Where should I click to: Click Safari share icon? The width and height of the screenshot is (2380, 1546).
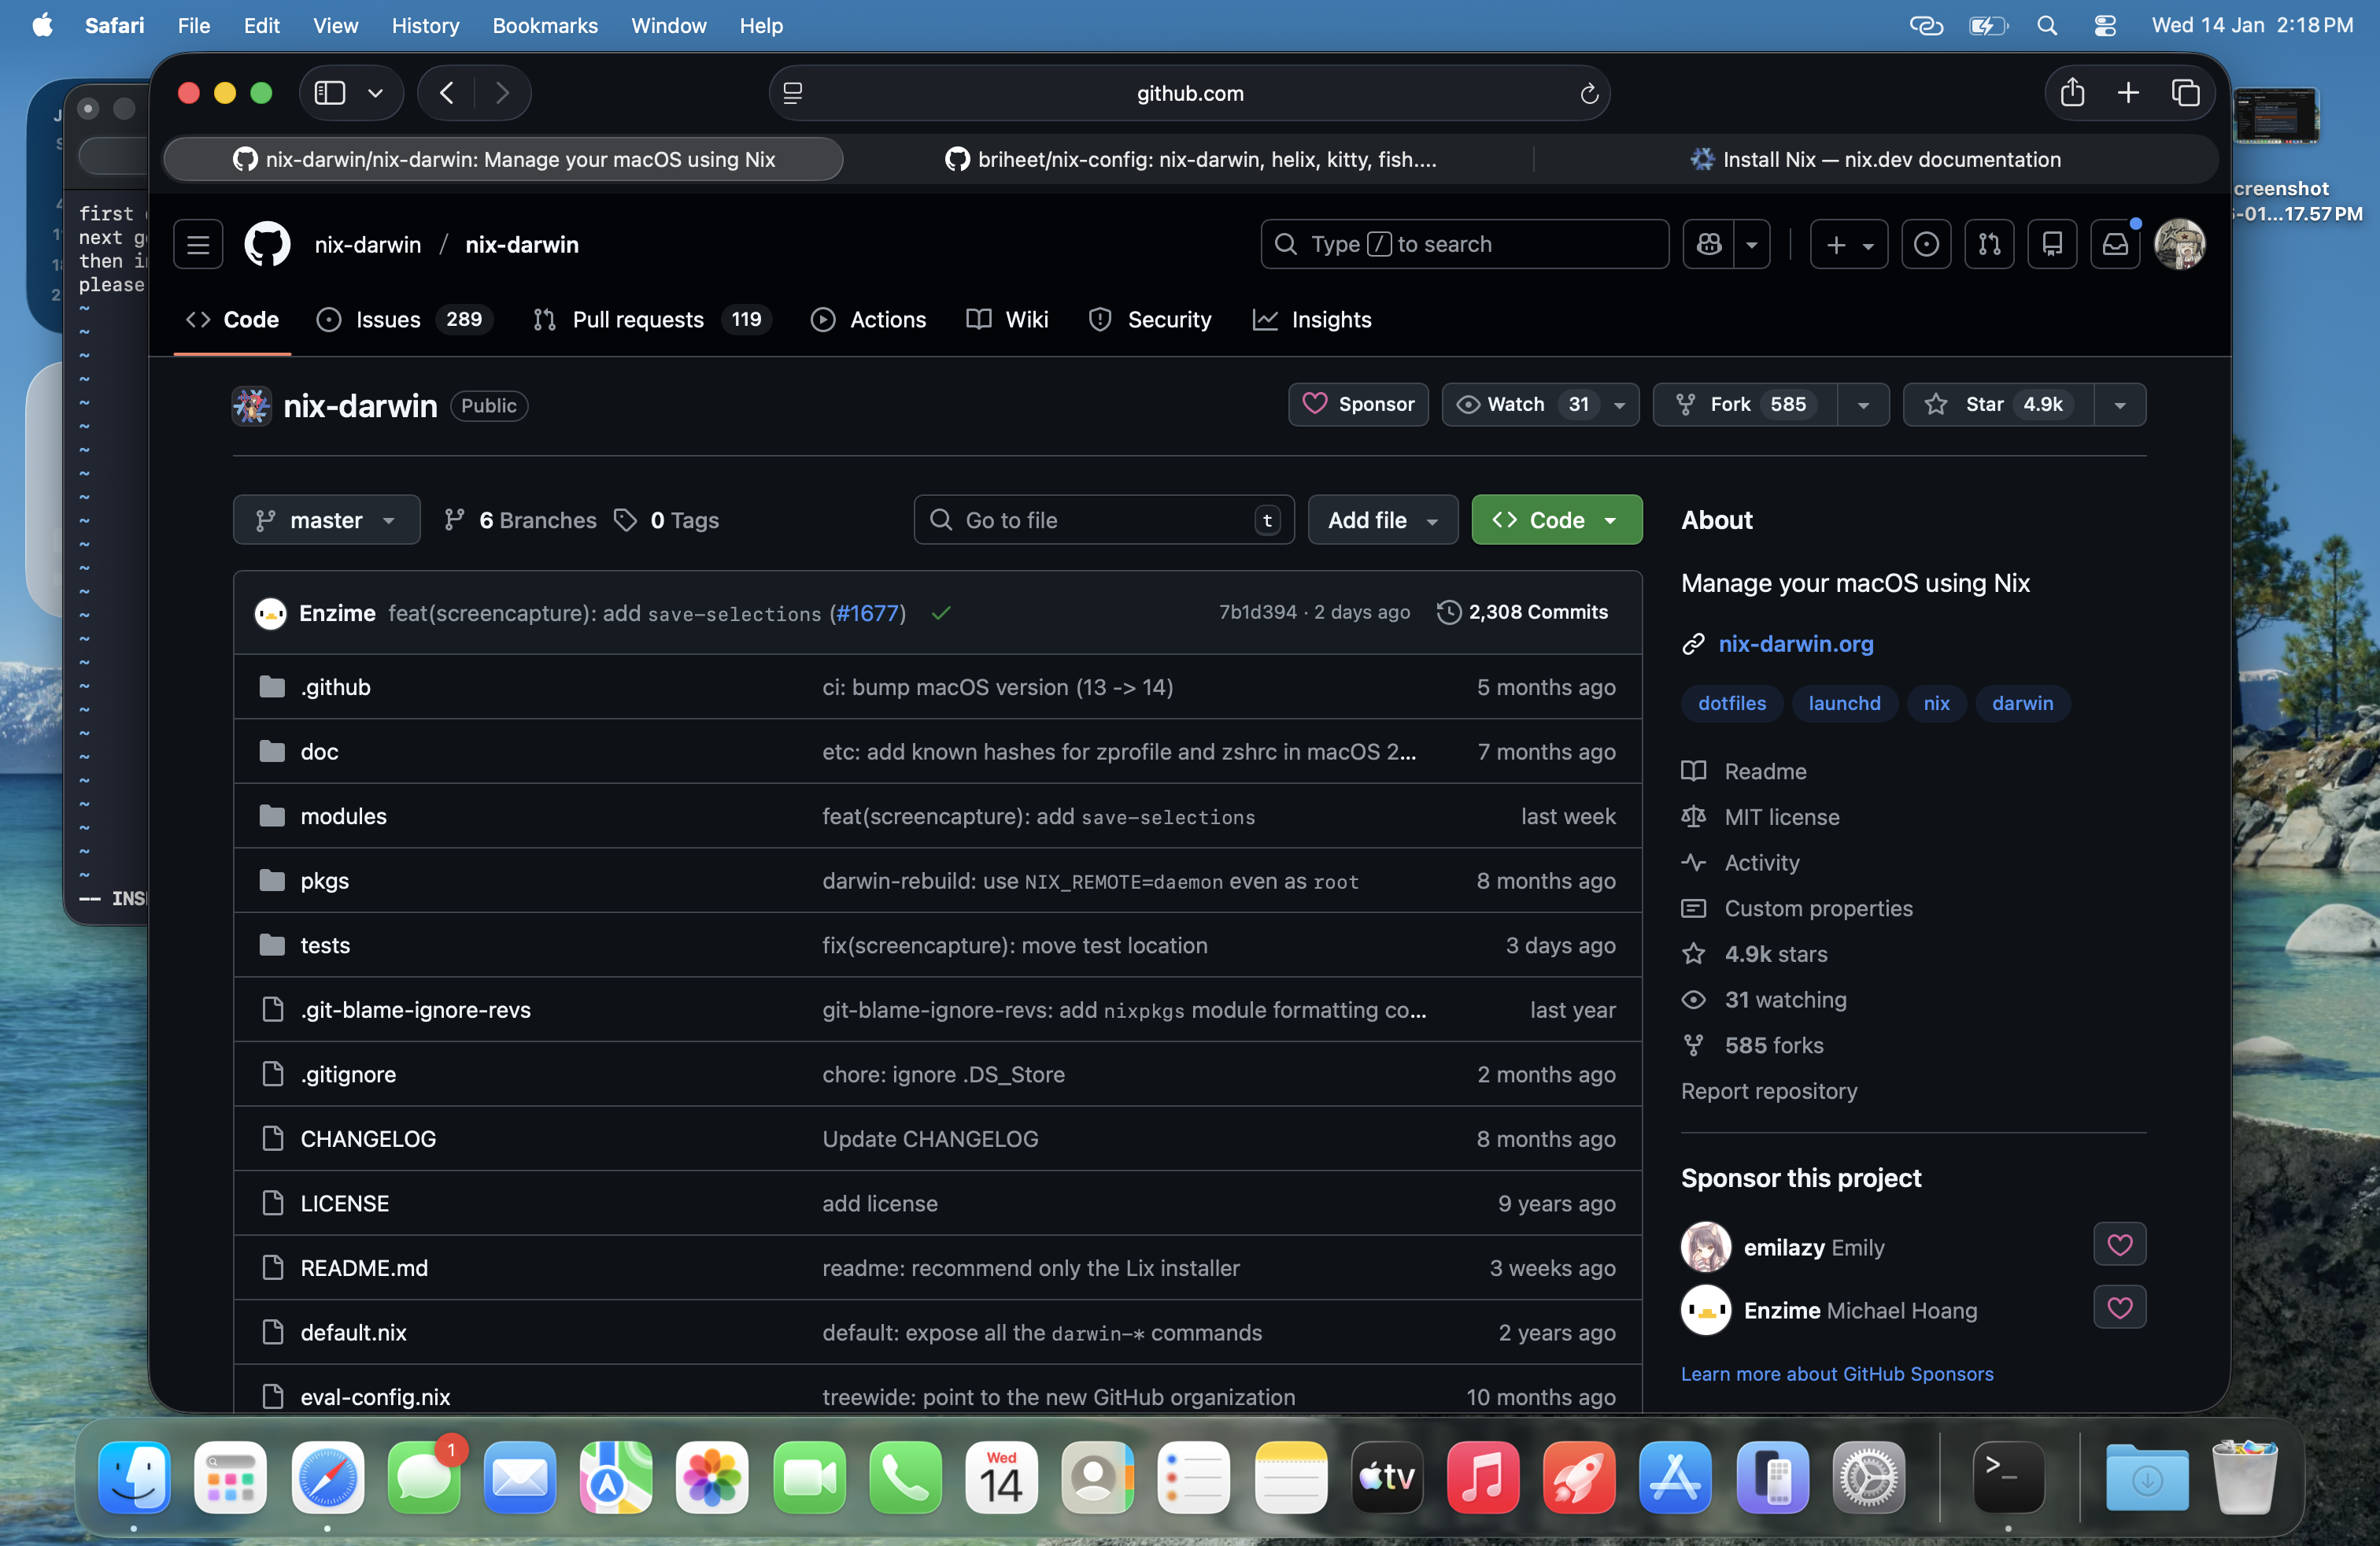pos(2072,93)
